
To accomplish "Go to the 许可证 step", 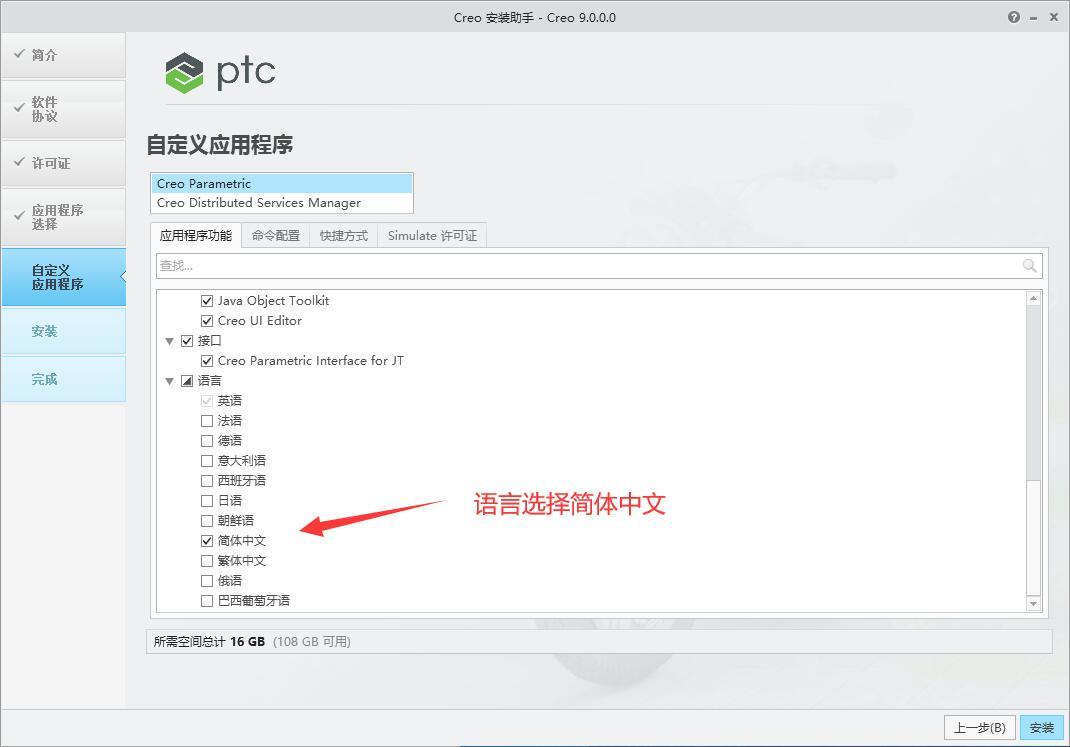I will (x=63, y=163).
